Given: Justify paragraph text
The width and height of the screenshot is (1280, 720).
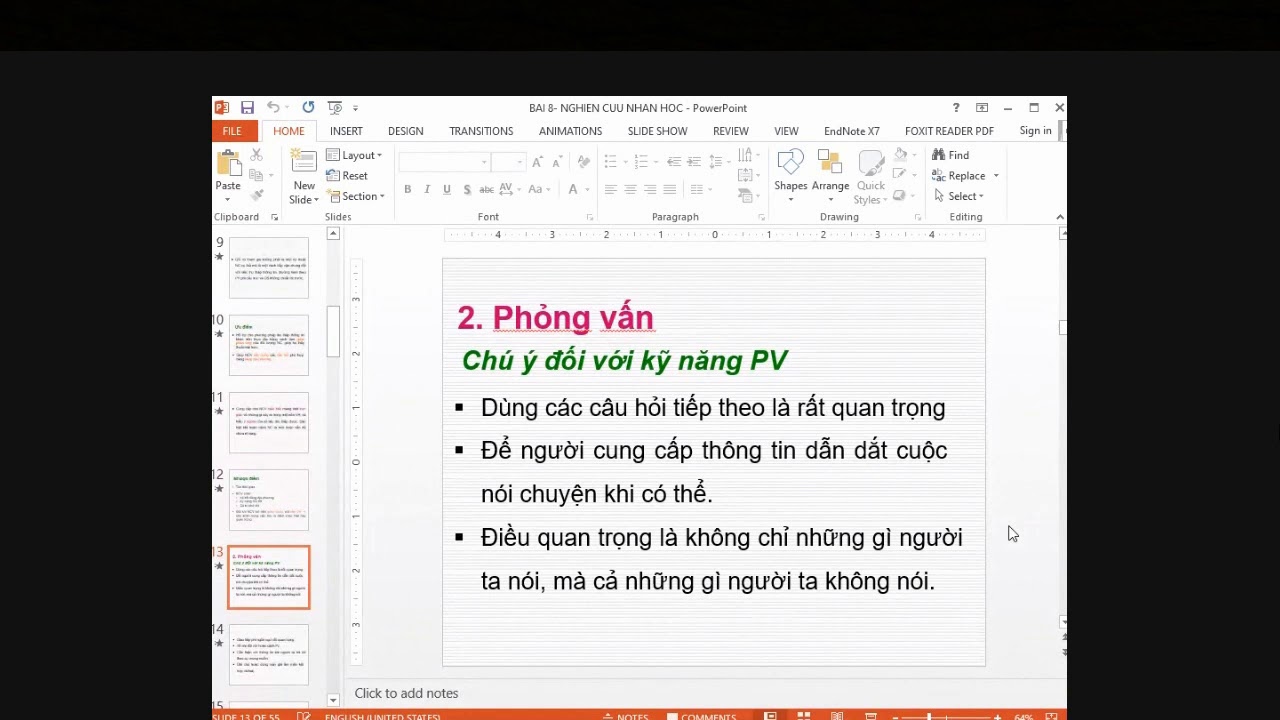Looking at the screenshot, I should coord(670,189).
